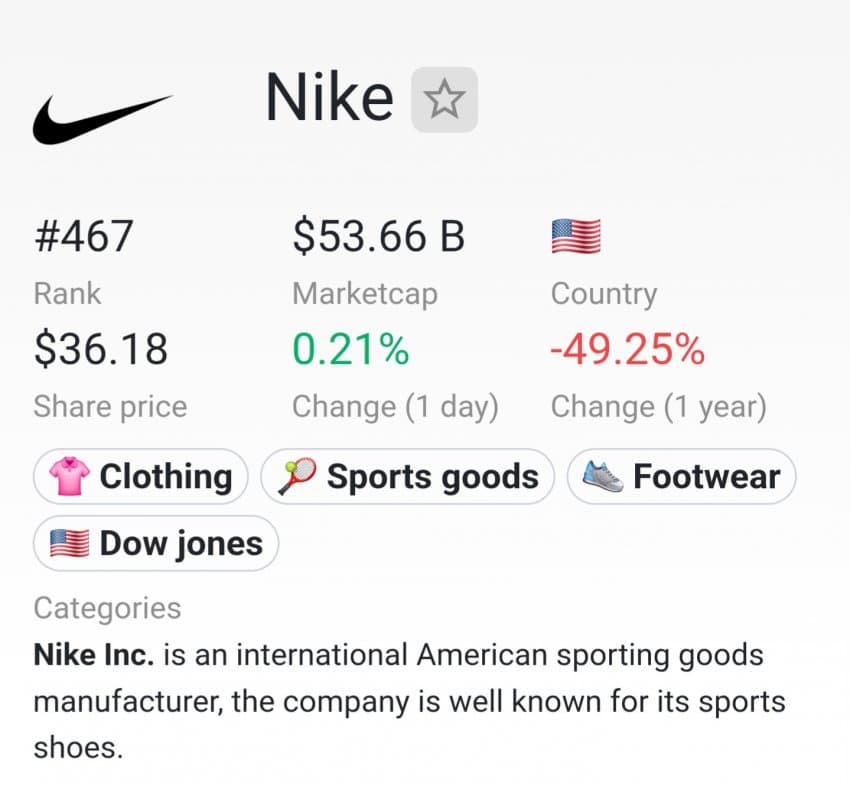Screen dimensions: 850x785
Task: Click the Marketcap label
Action: [x=365, y=294]
